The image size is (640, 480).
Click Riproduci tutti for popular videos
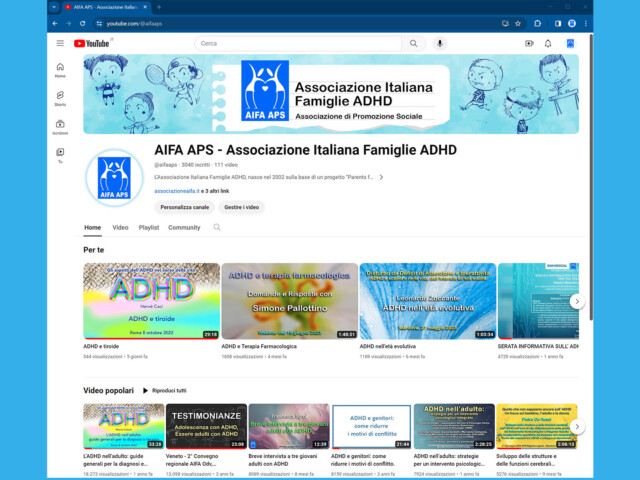tap(165, 391)
